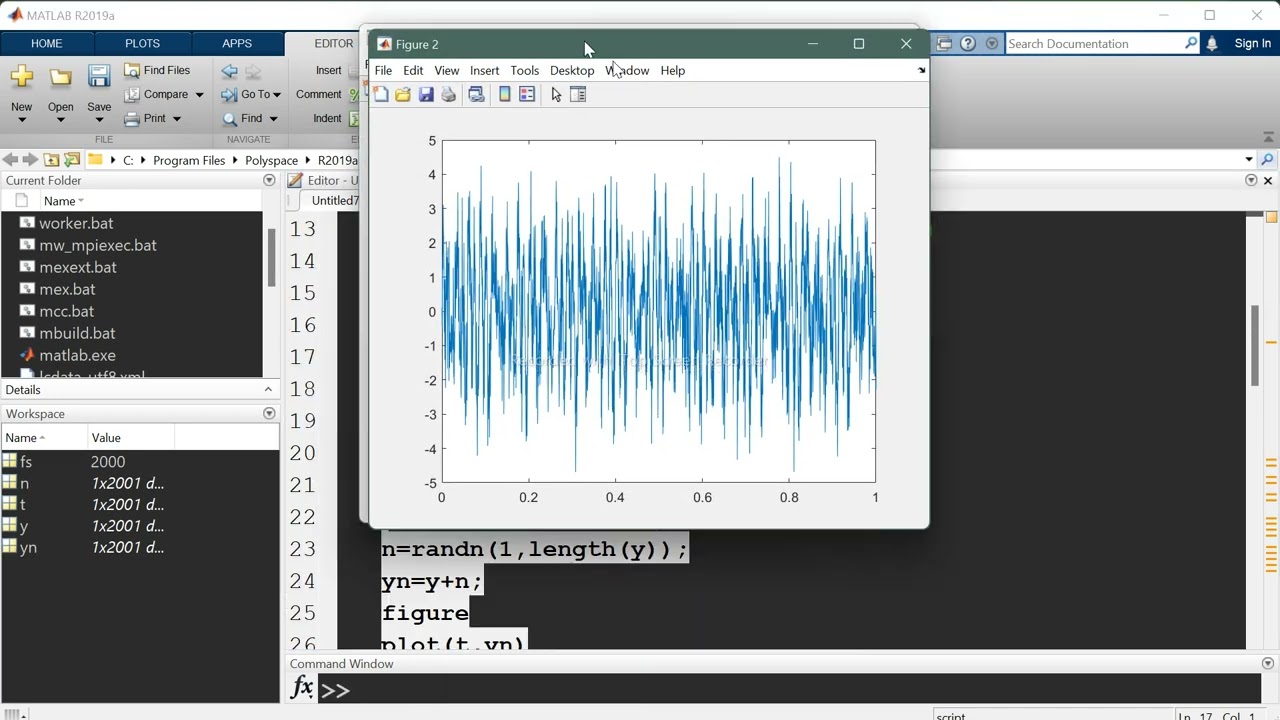Click the notifications bell icon
Viewport: 1280px width, 720px height.
(1212, 43)
